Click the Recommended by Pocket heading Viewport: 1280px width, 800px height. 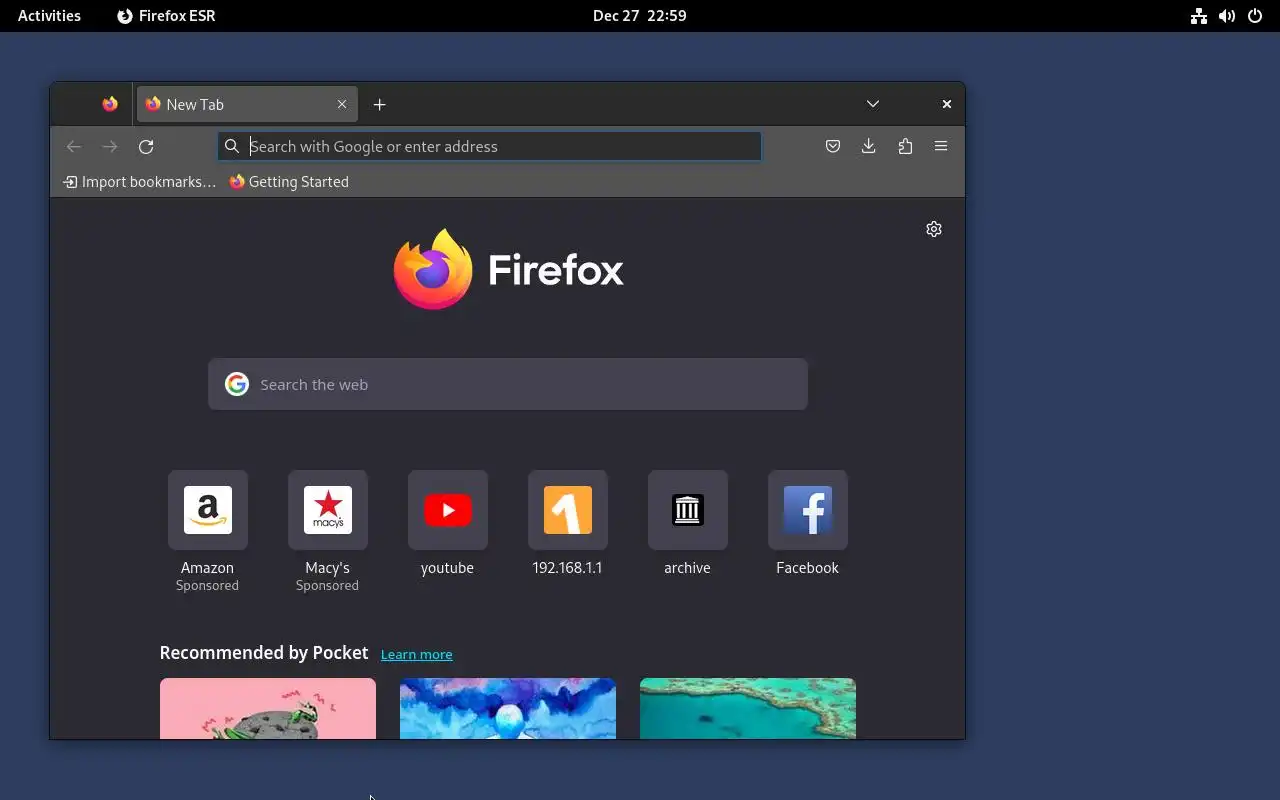pos(264,653)
